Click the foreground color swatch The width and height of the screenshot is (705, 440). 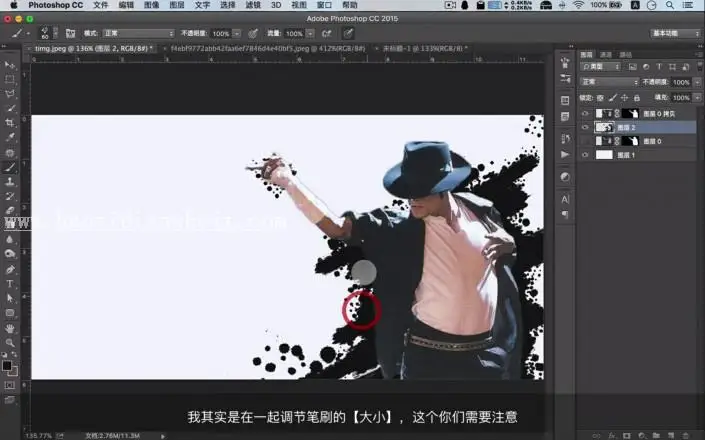tap(7, 365)
